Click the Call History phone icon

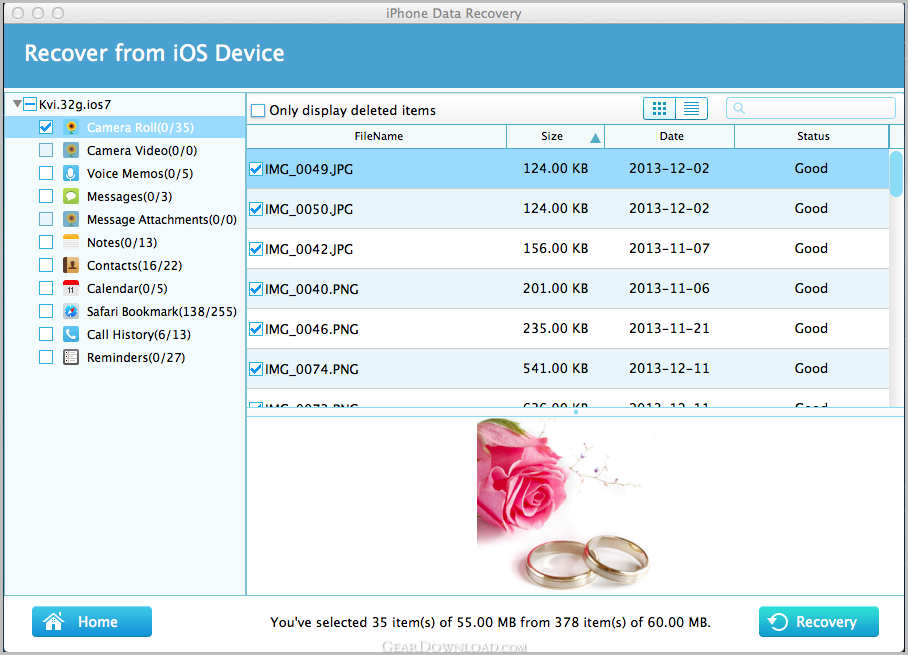71,334
